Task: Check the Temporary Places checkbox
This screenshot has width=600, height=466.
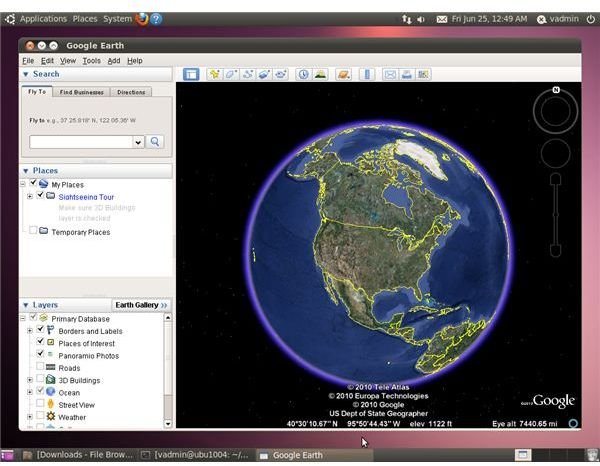Action: [33, 230]
